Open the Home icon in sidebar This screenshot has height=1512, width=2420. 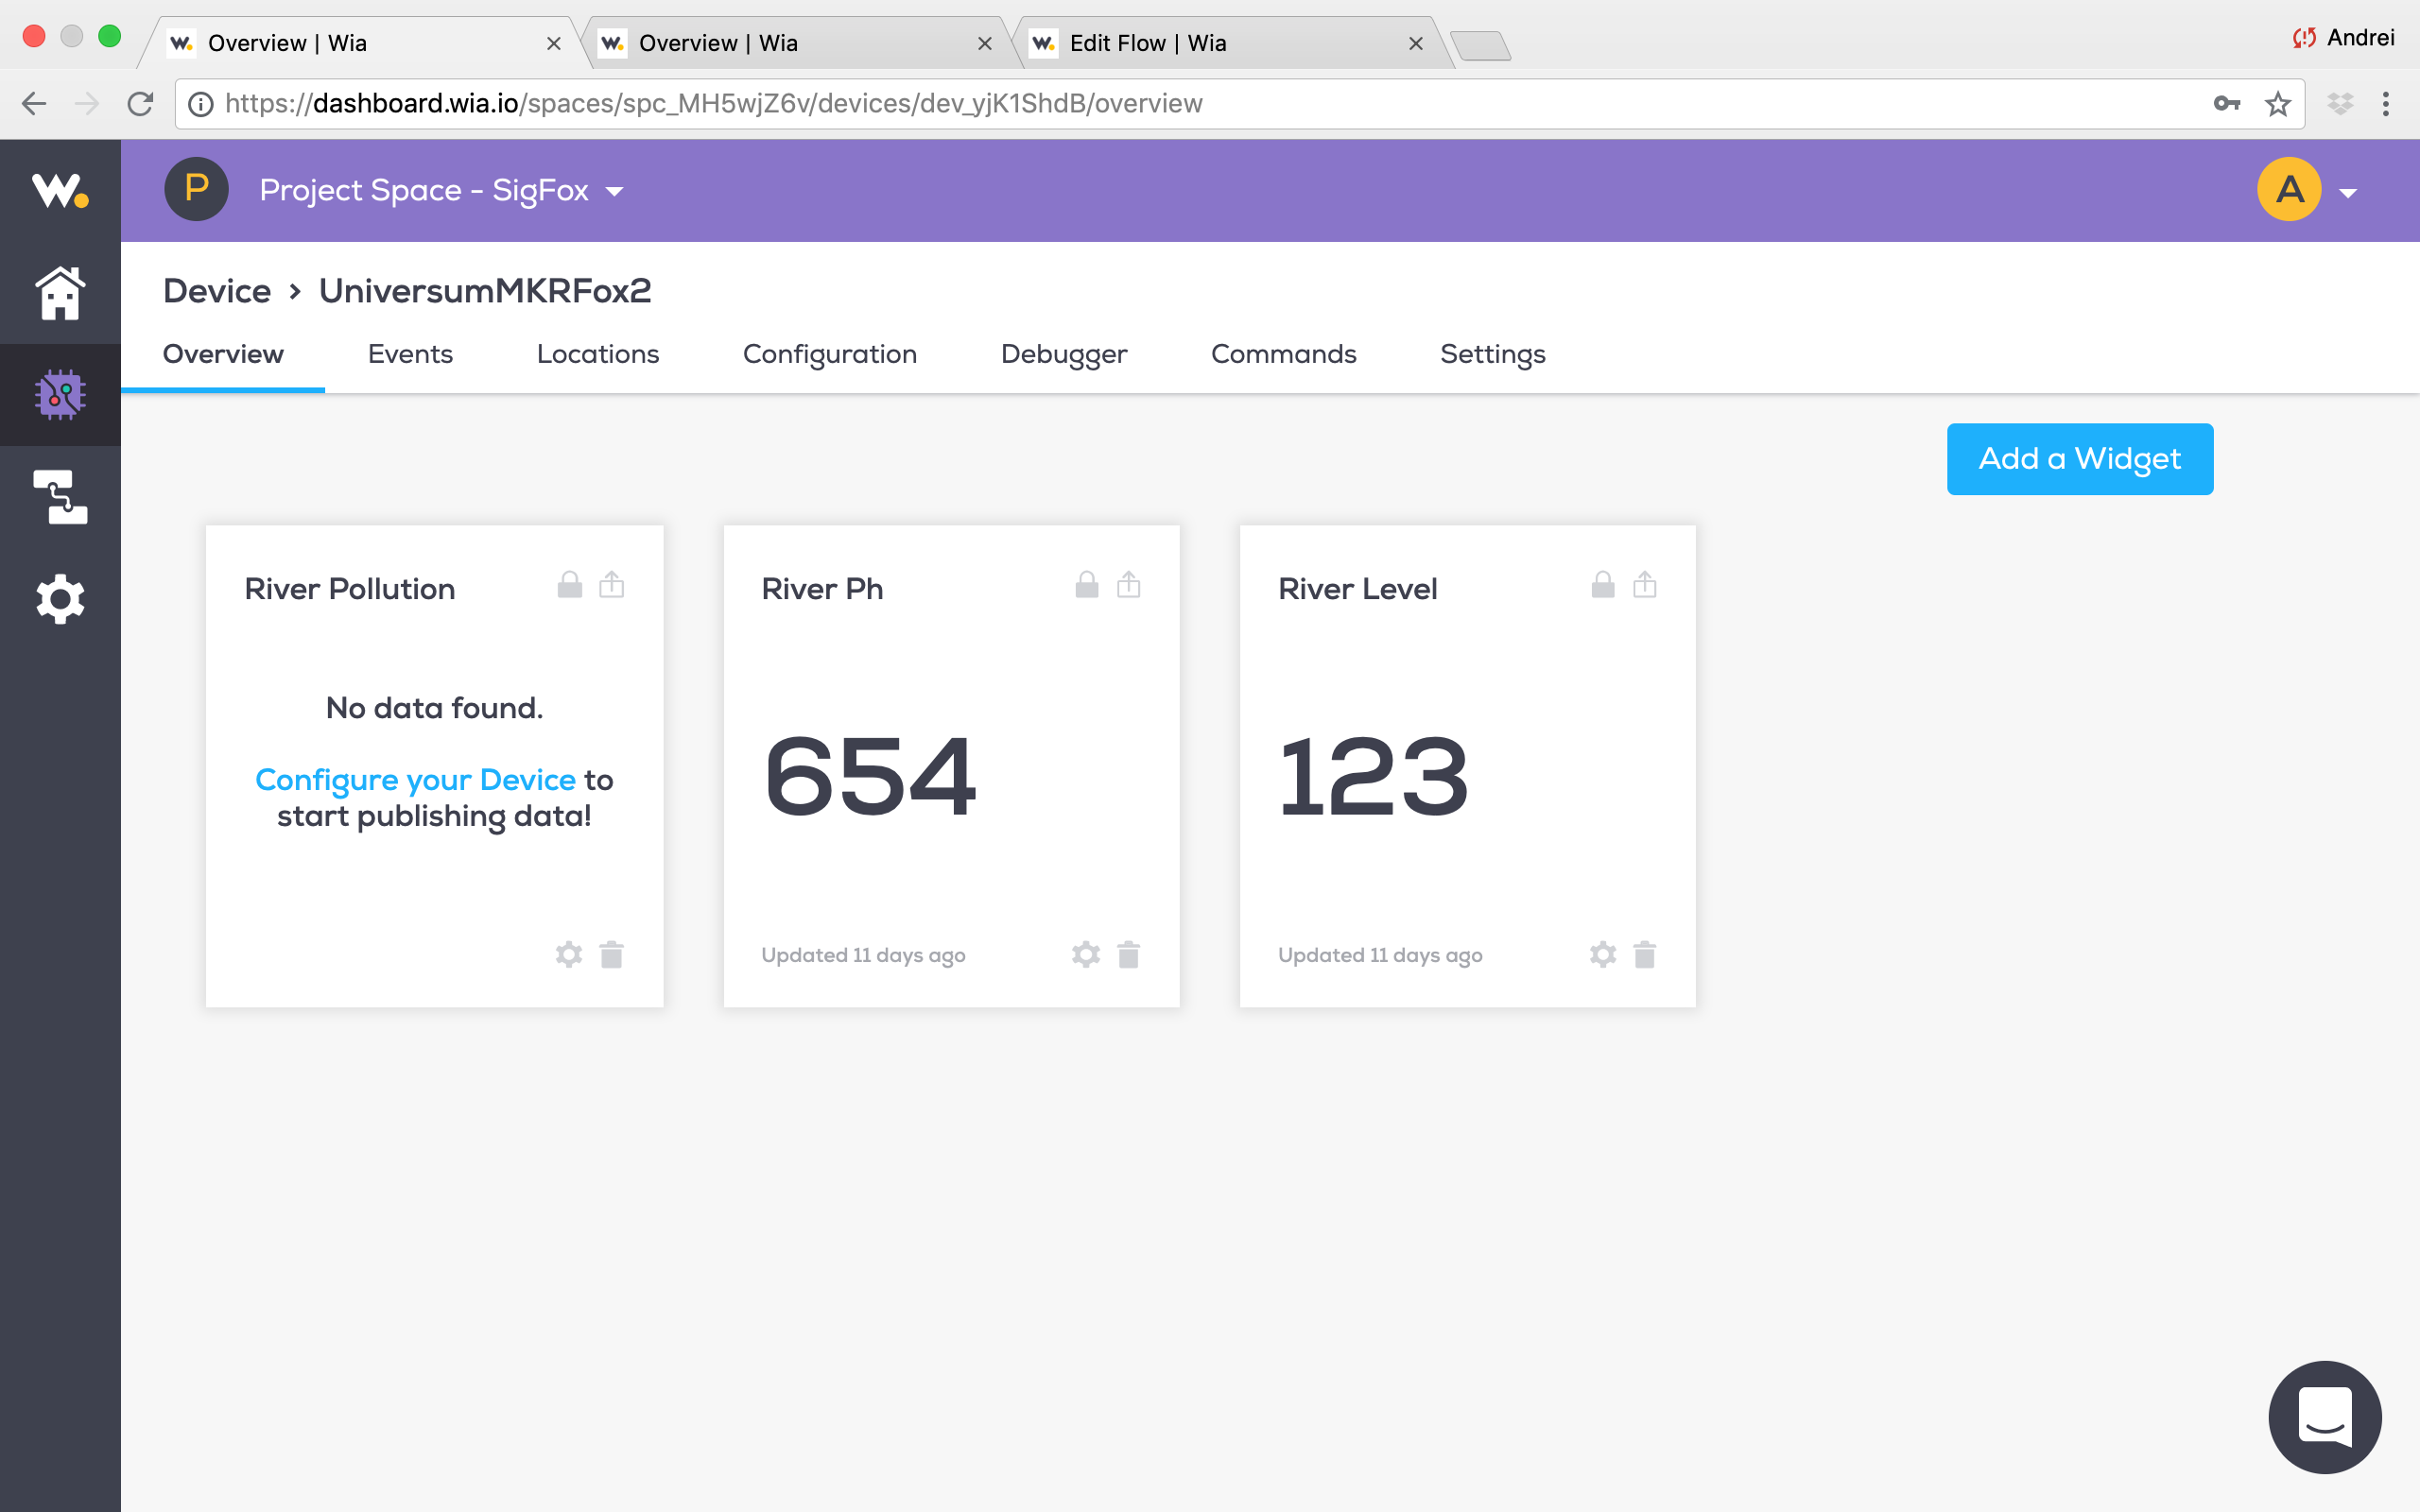pyautogui.click(x=60, y=293)
